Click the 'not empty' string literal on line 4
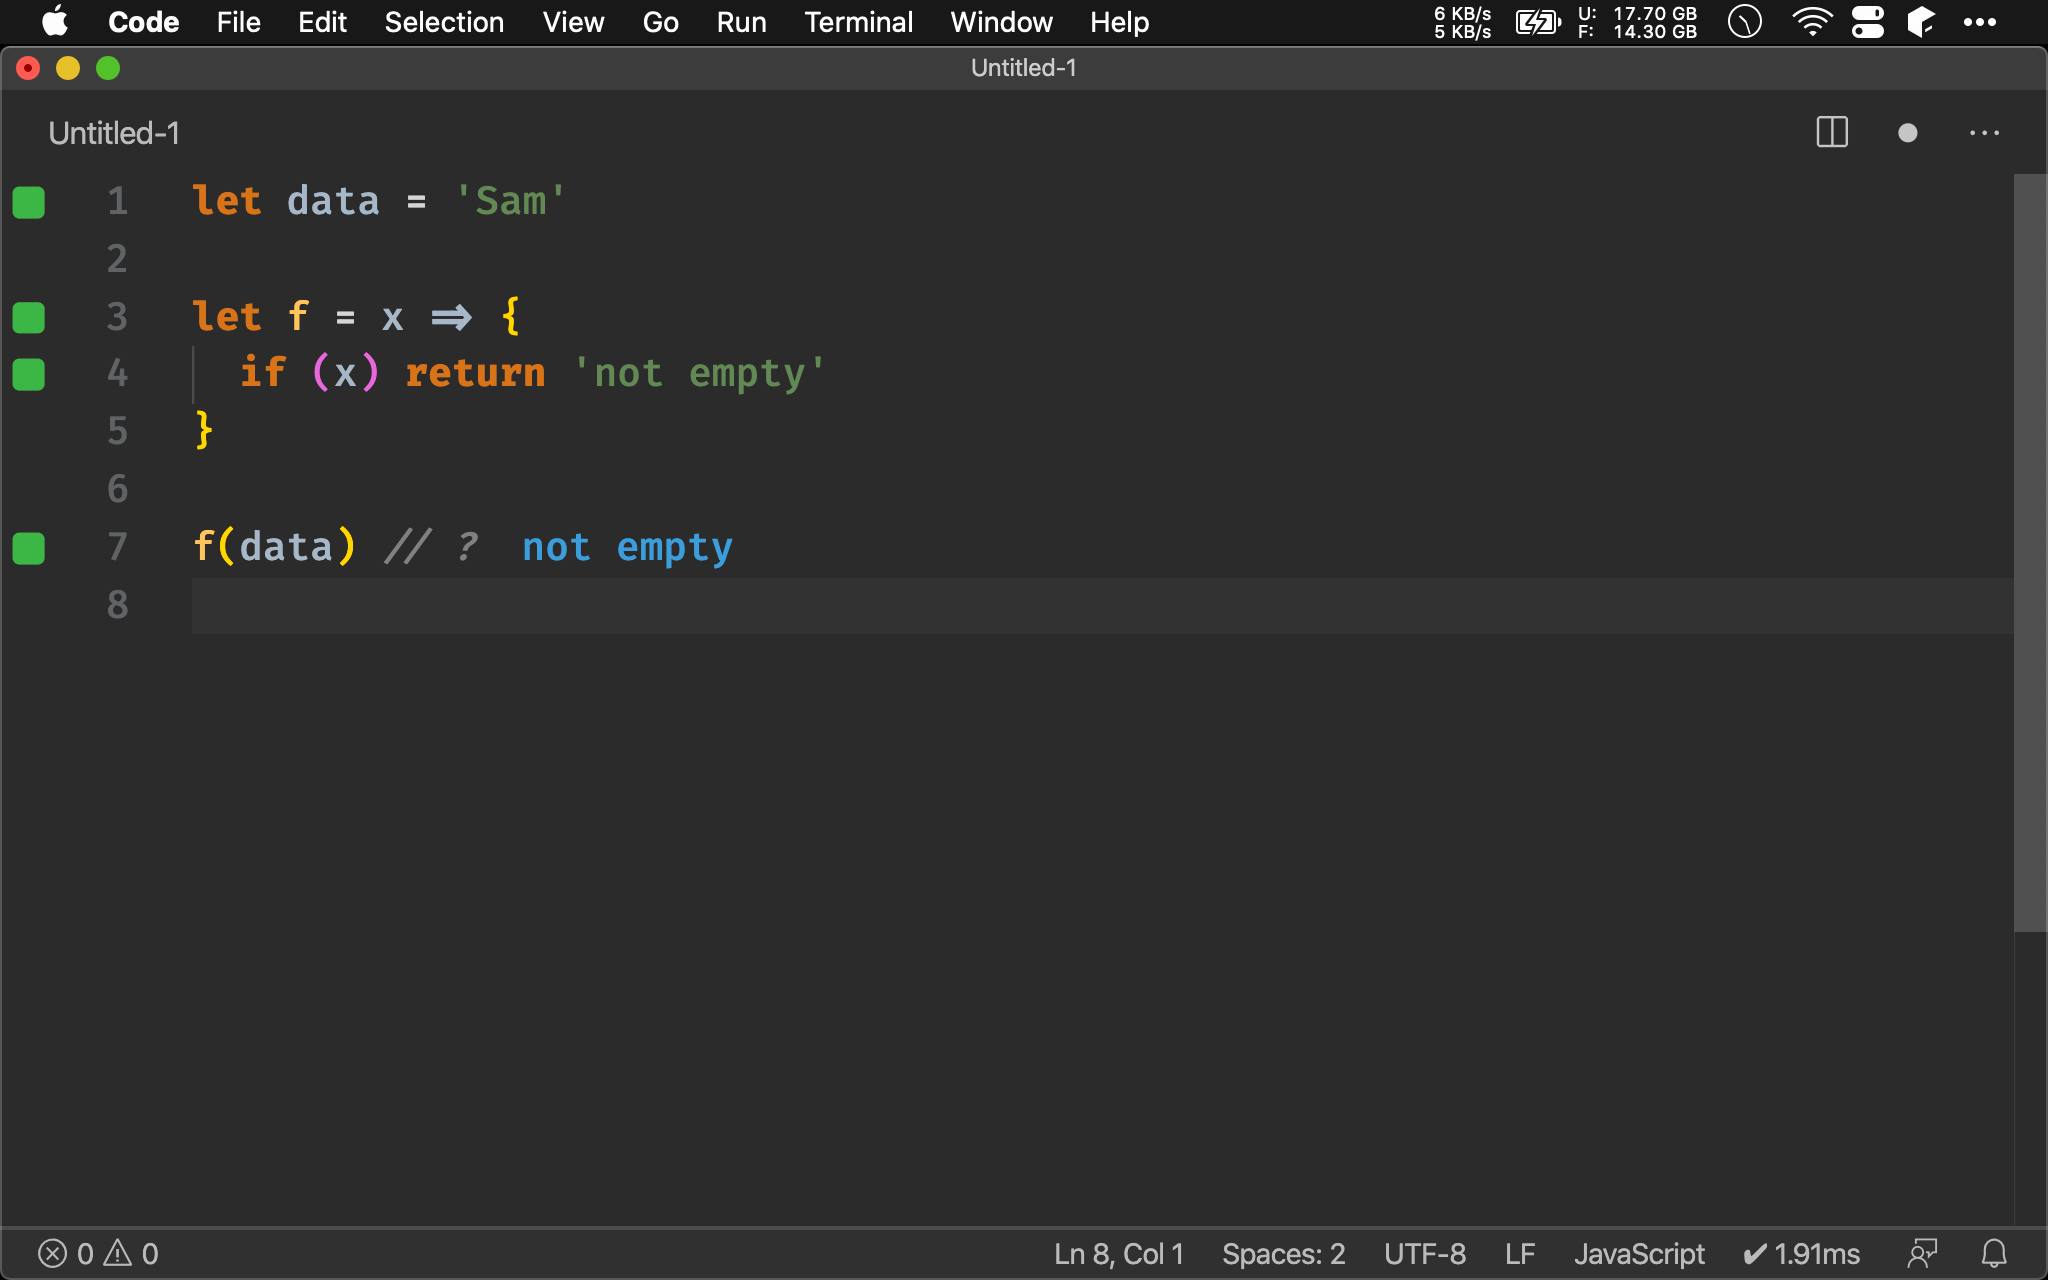2048x1280 pixels. point(700,373)
